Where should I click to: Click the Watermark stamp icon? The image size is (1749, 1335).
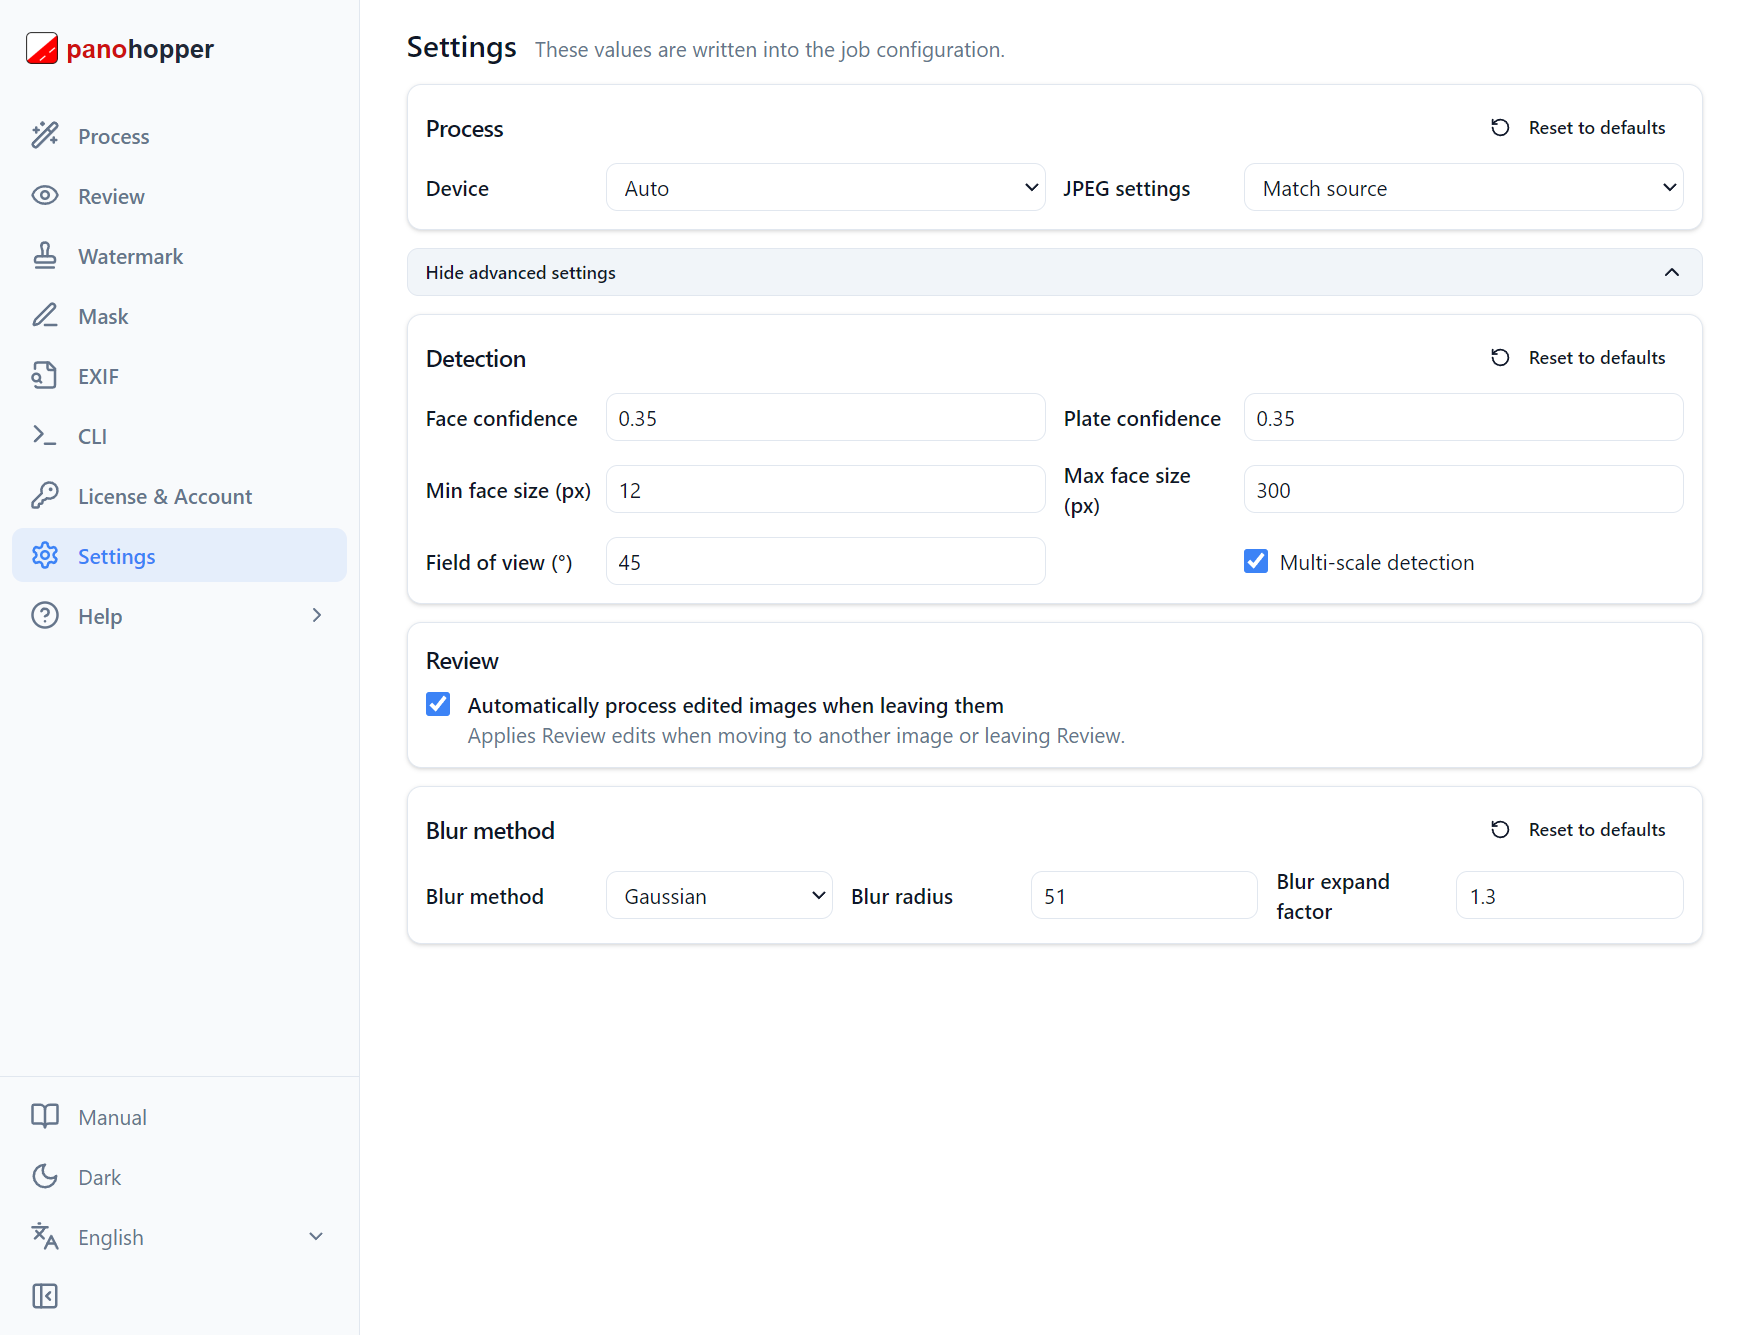[45, 255]
